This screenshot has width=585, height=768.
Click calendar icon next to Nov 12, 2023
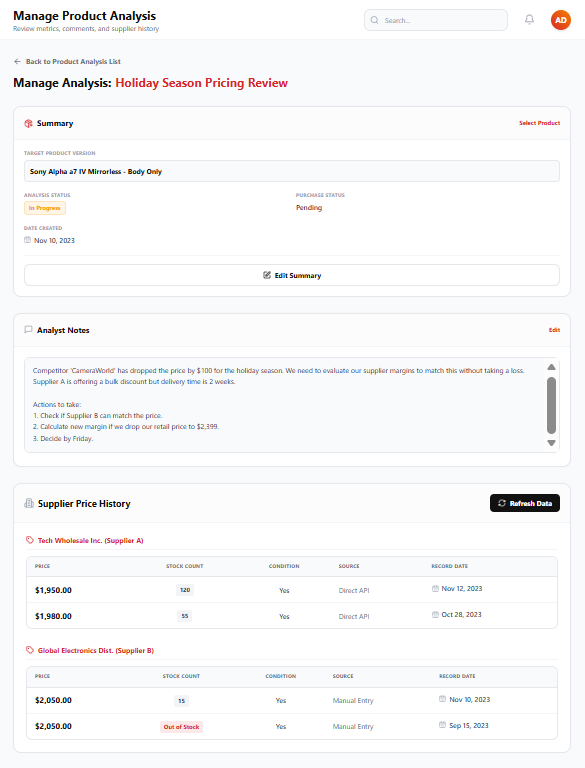(435, 588)
